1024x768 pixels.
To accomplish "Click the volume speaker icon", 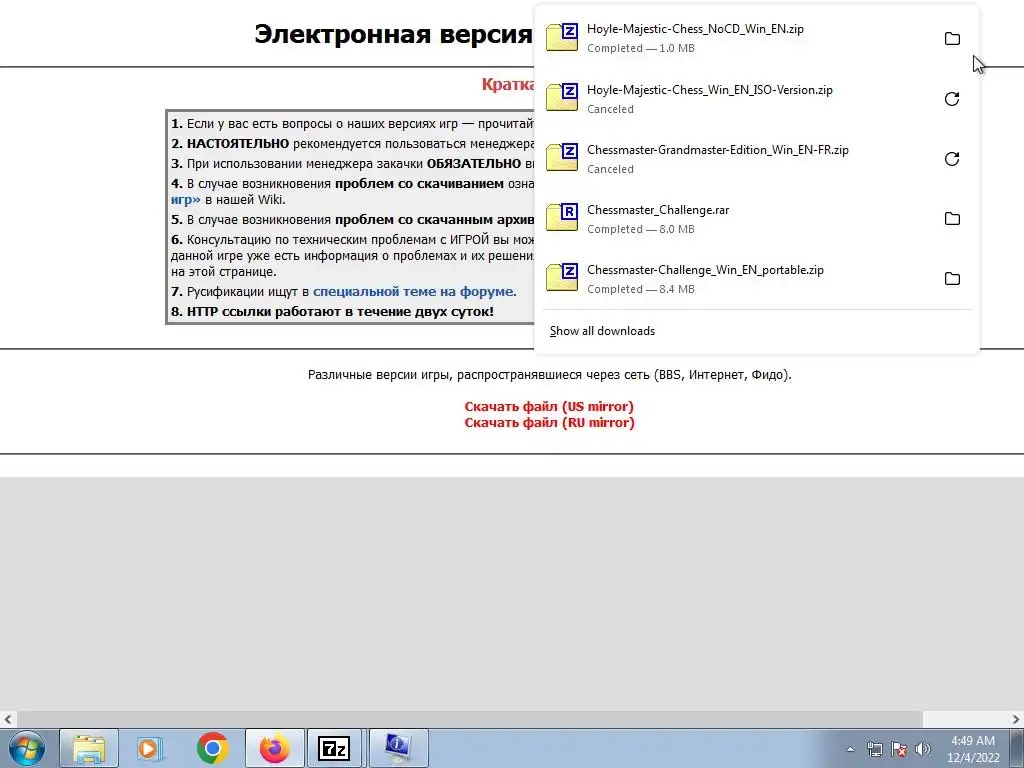I will pos(923,749).
